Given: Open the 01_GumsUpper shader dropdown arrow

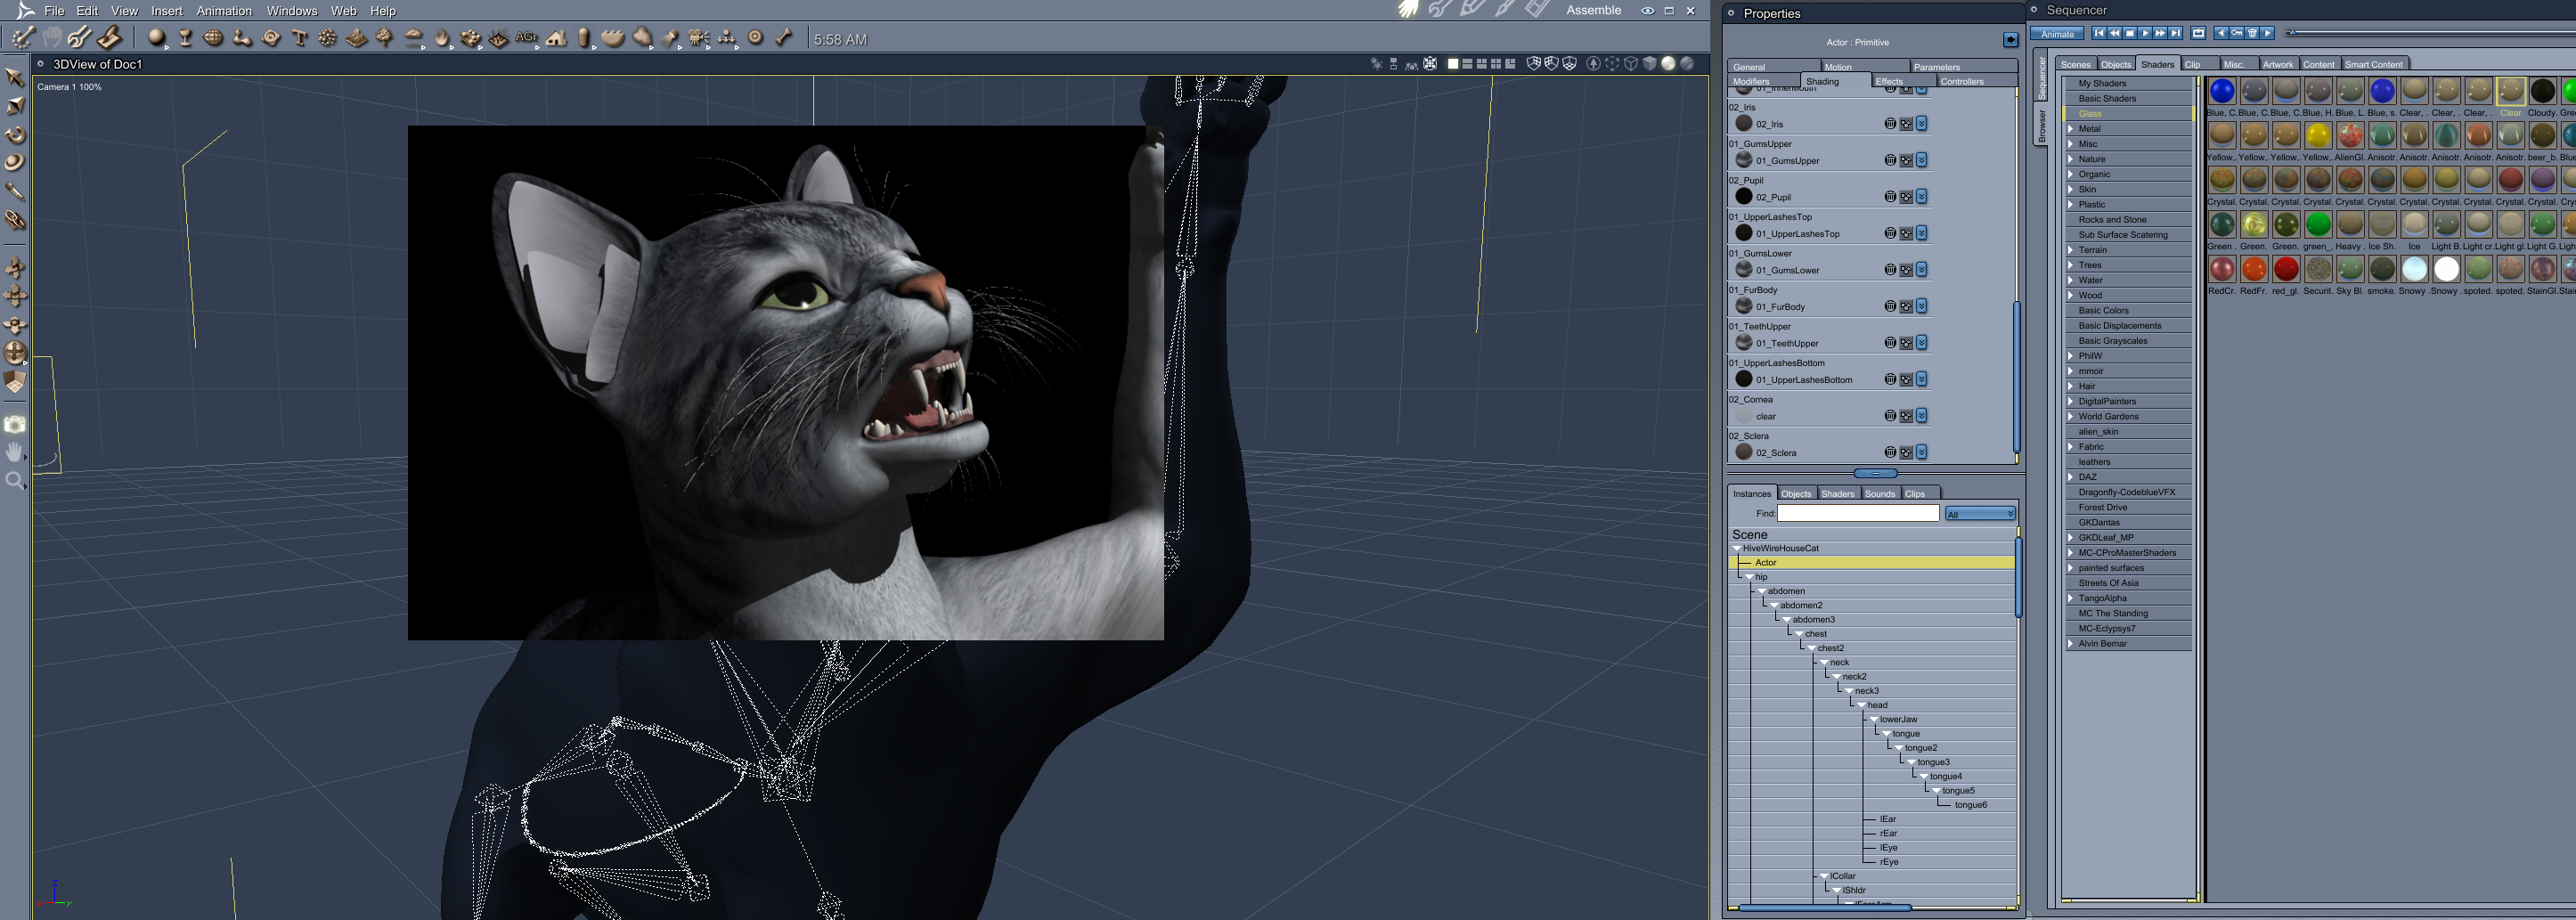Looking at the screenshot, I should coord(1922,160).
